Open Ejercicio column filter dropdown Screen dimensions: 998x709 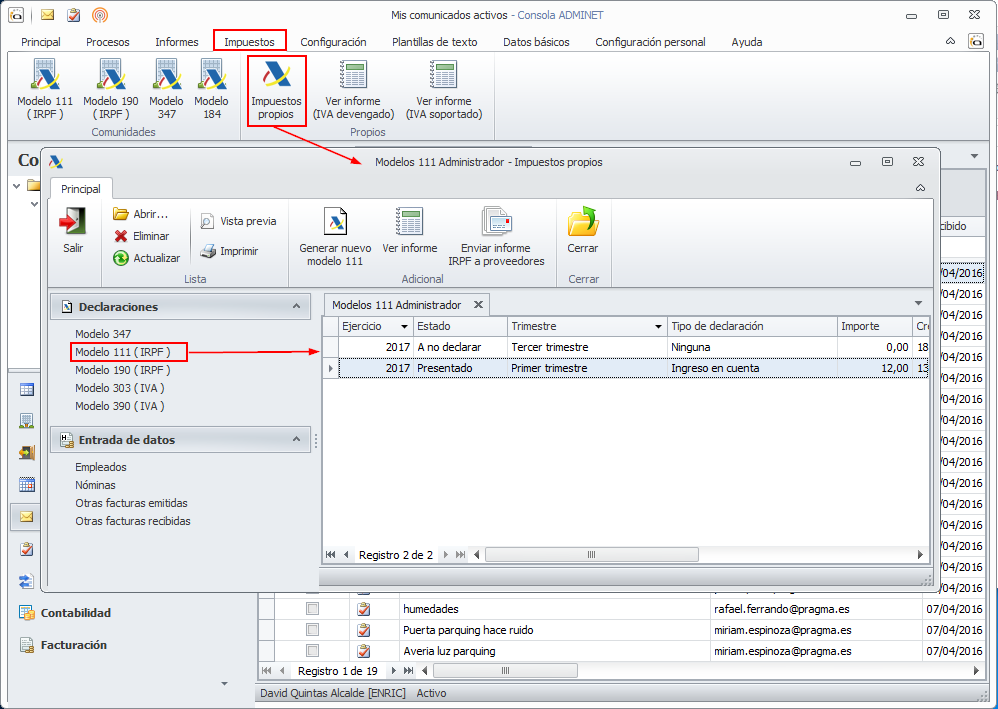point(404,326)
